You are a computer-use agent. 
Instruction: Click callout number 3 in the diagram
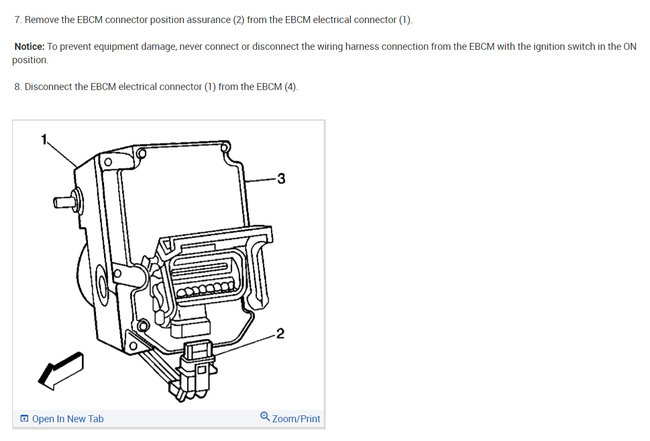[x=281, y=179]
